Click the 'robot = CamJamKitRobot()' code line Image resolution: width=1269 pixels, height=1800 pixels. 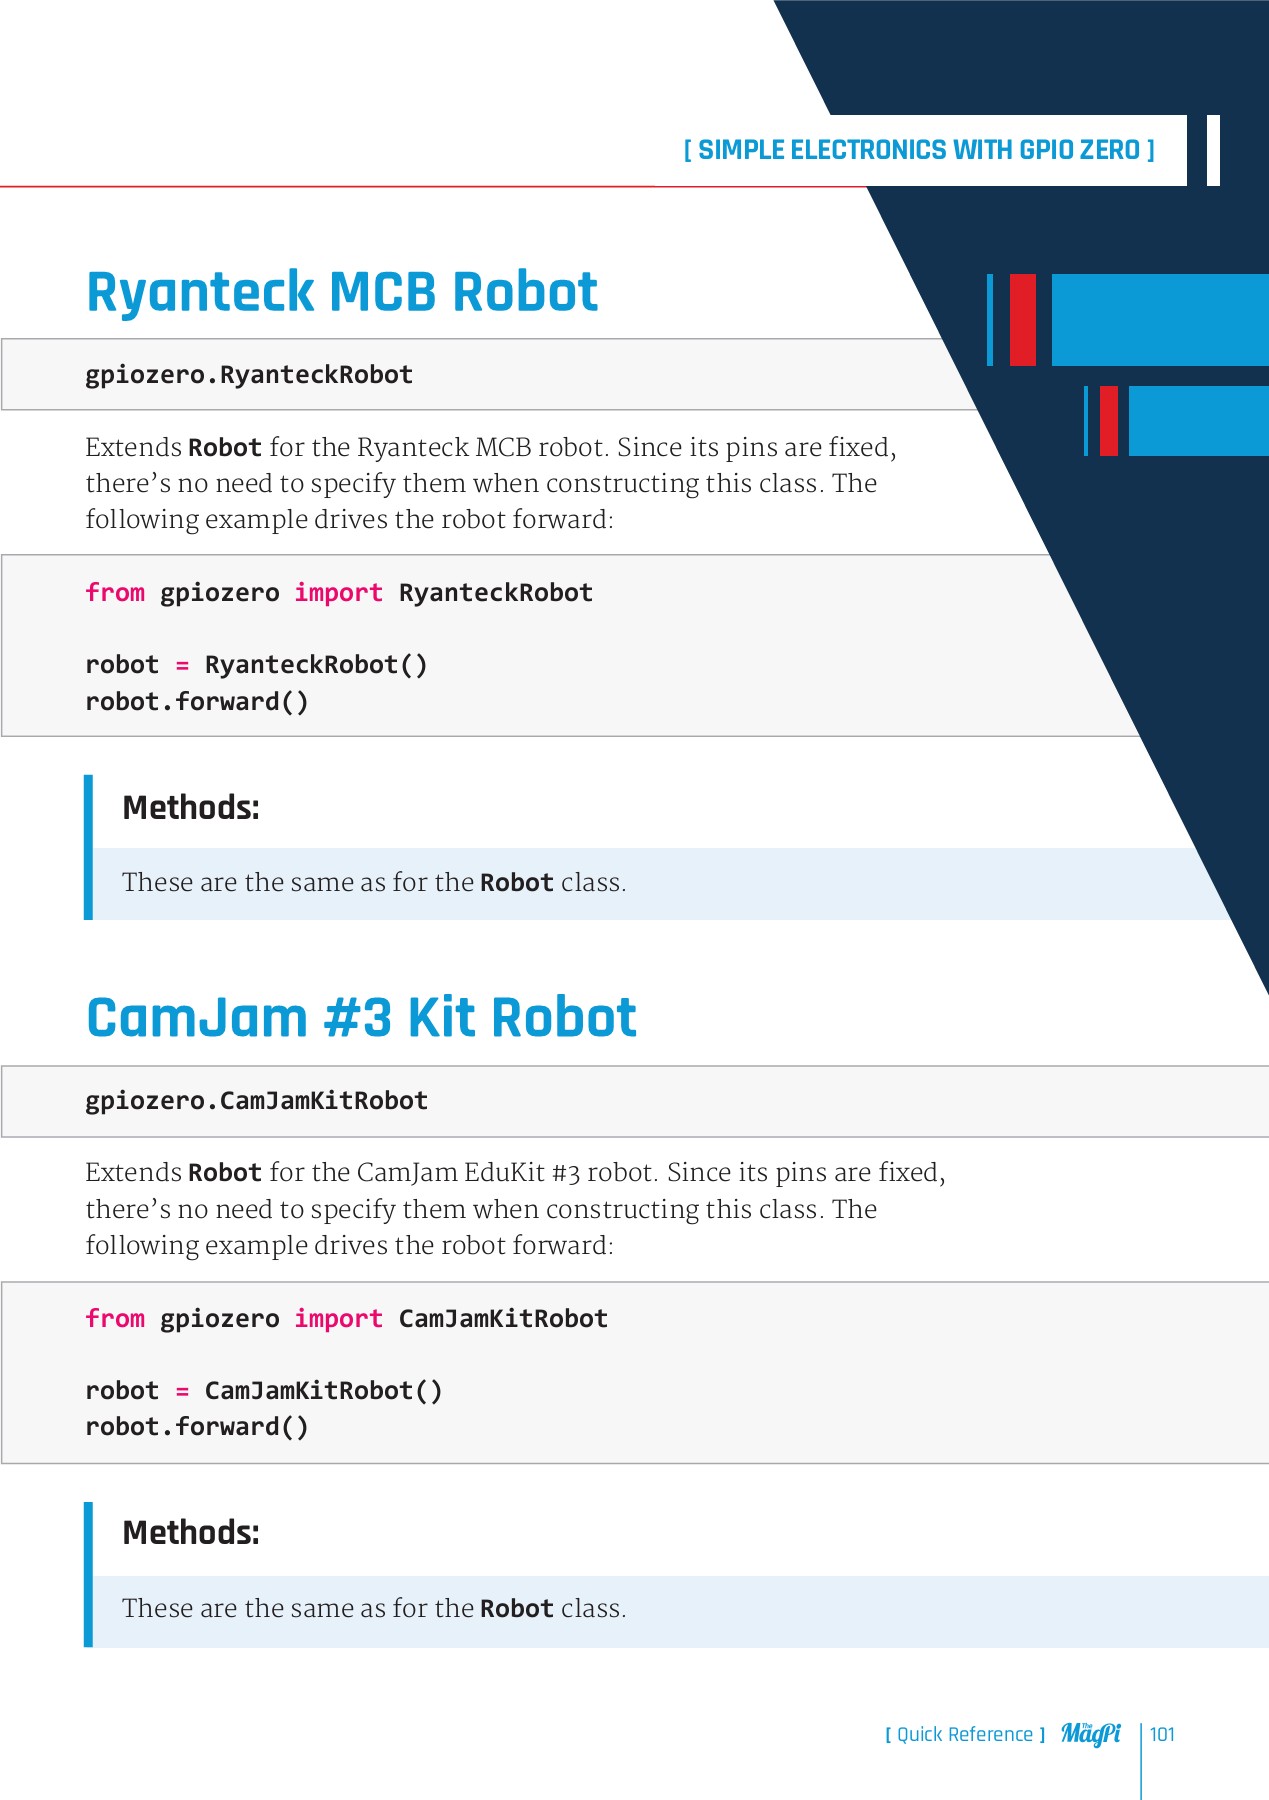(x=264, y=1391)
